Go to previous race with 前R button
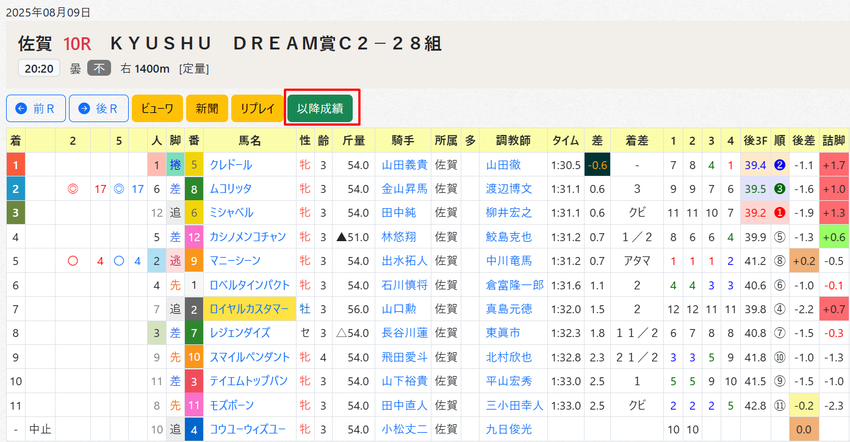This screenshot has width=850, height=442. pos(36,108)
